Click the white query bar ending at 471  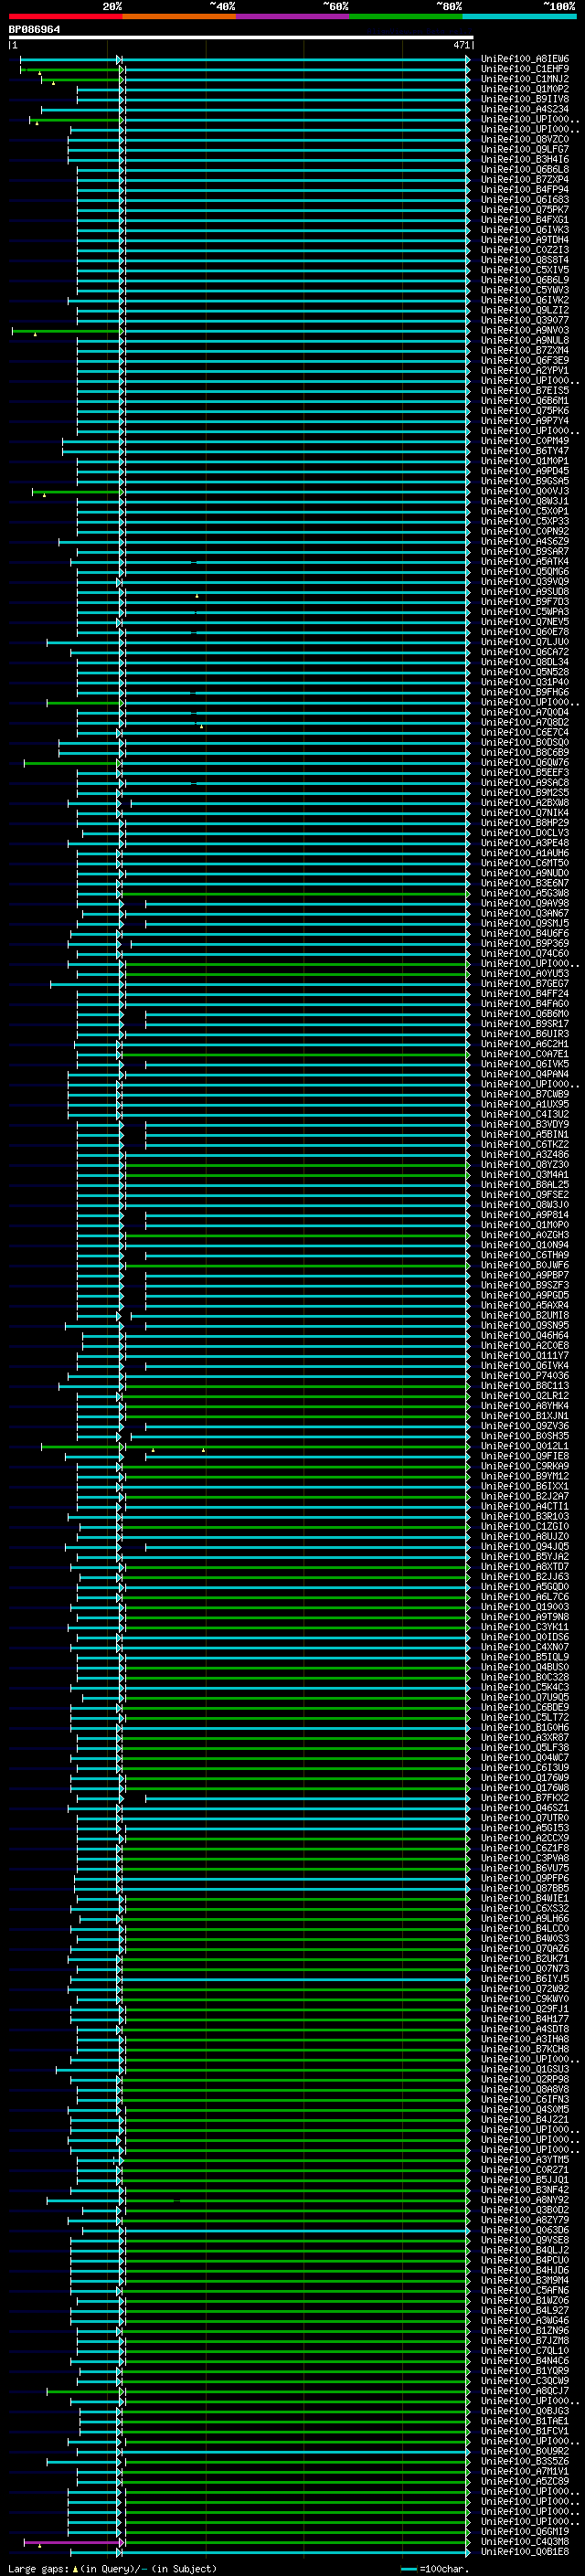[241, 38]
